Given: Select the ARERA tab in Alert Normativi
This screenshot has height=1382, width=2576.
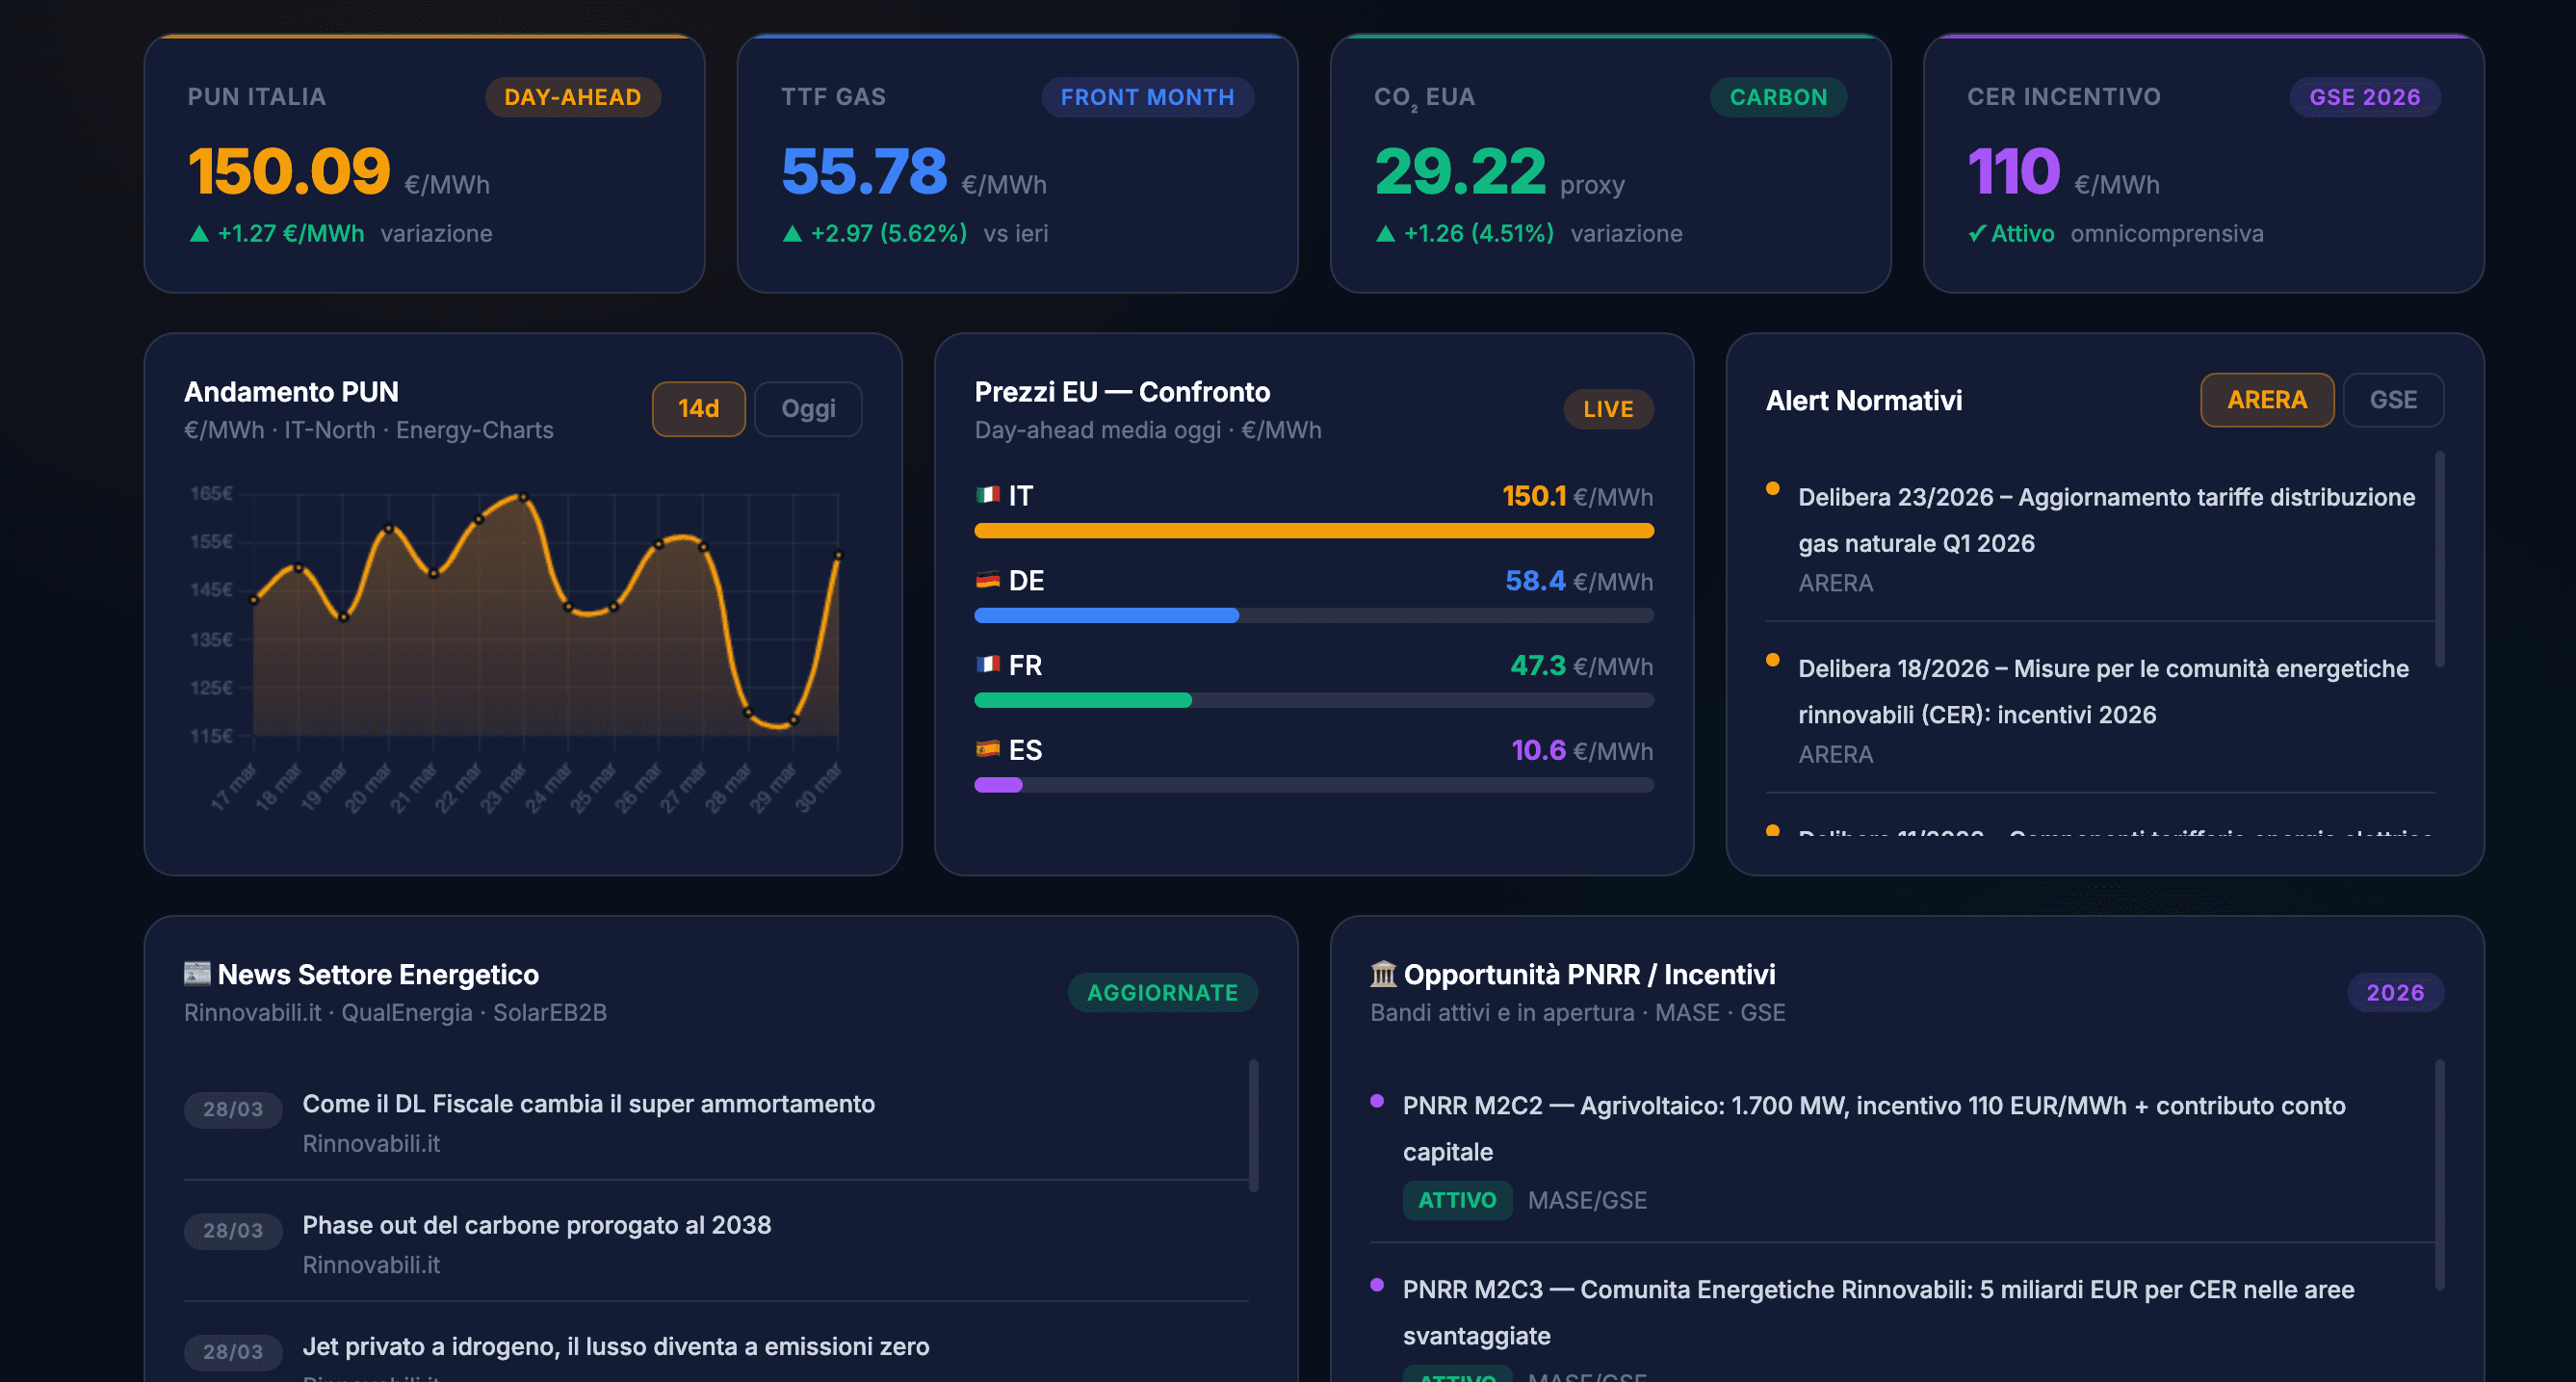Looking at the screenshot, I should click(2267, 399).
